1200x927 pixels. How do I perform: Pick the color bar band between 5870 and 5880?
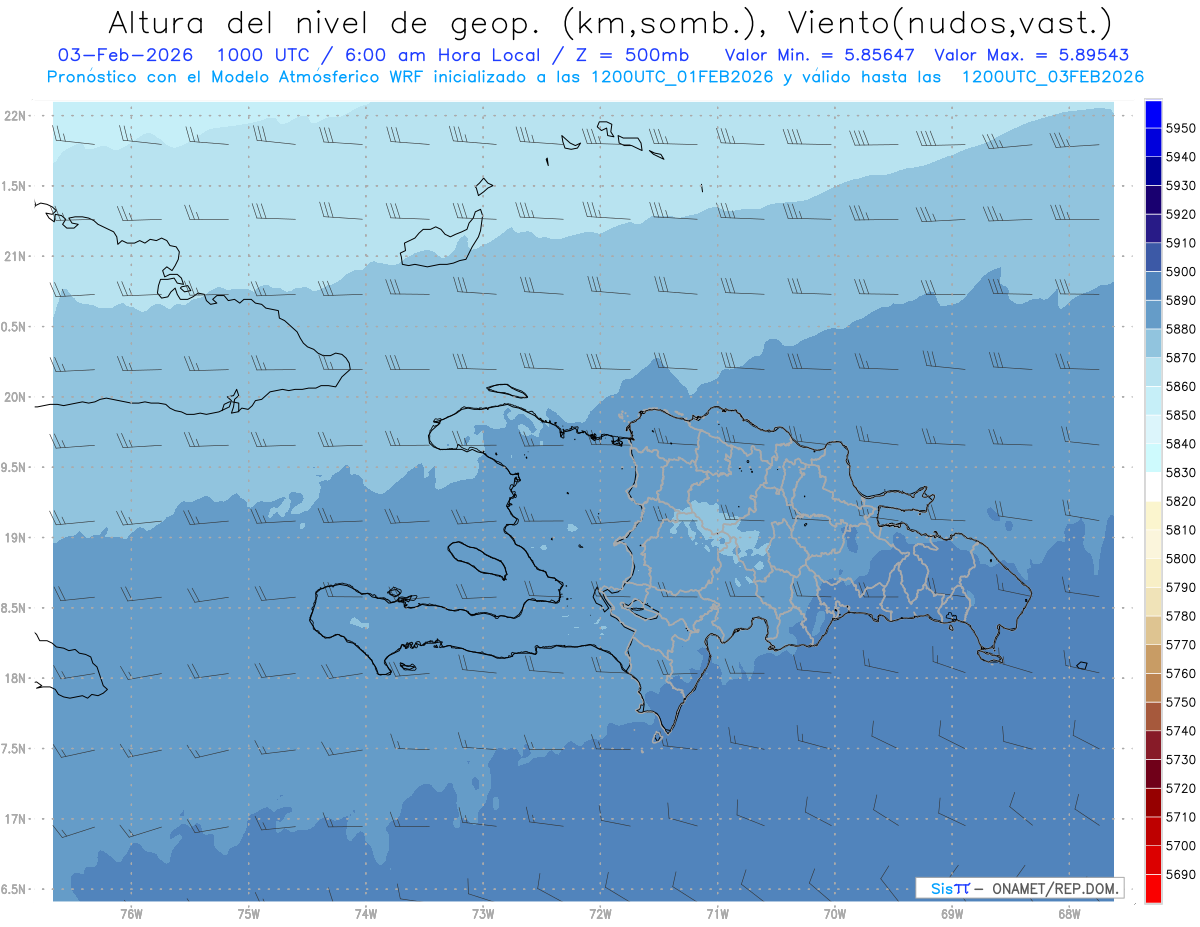coord(1152,343)
